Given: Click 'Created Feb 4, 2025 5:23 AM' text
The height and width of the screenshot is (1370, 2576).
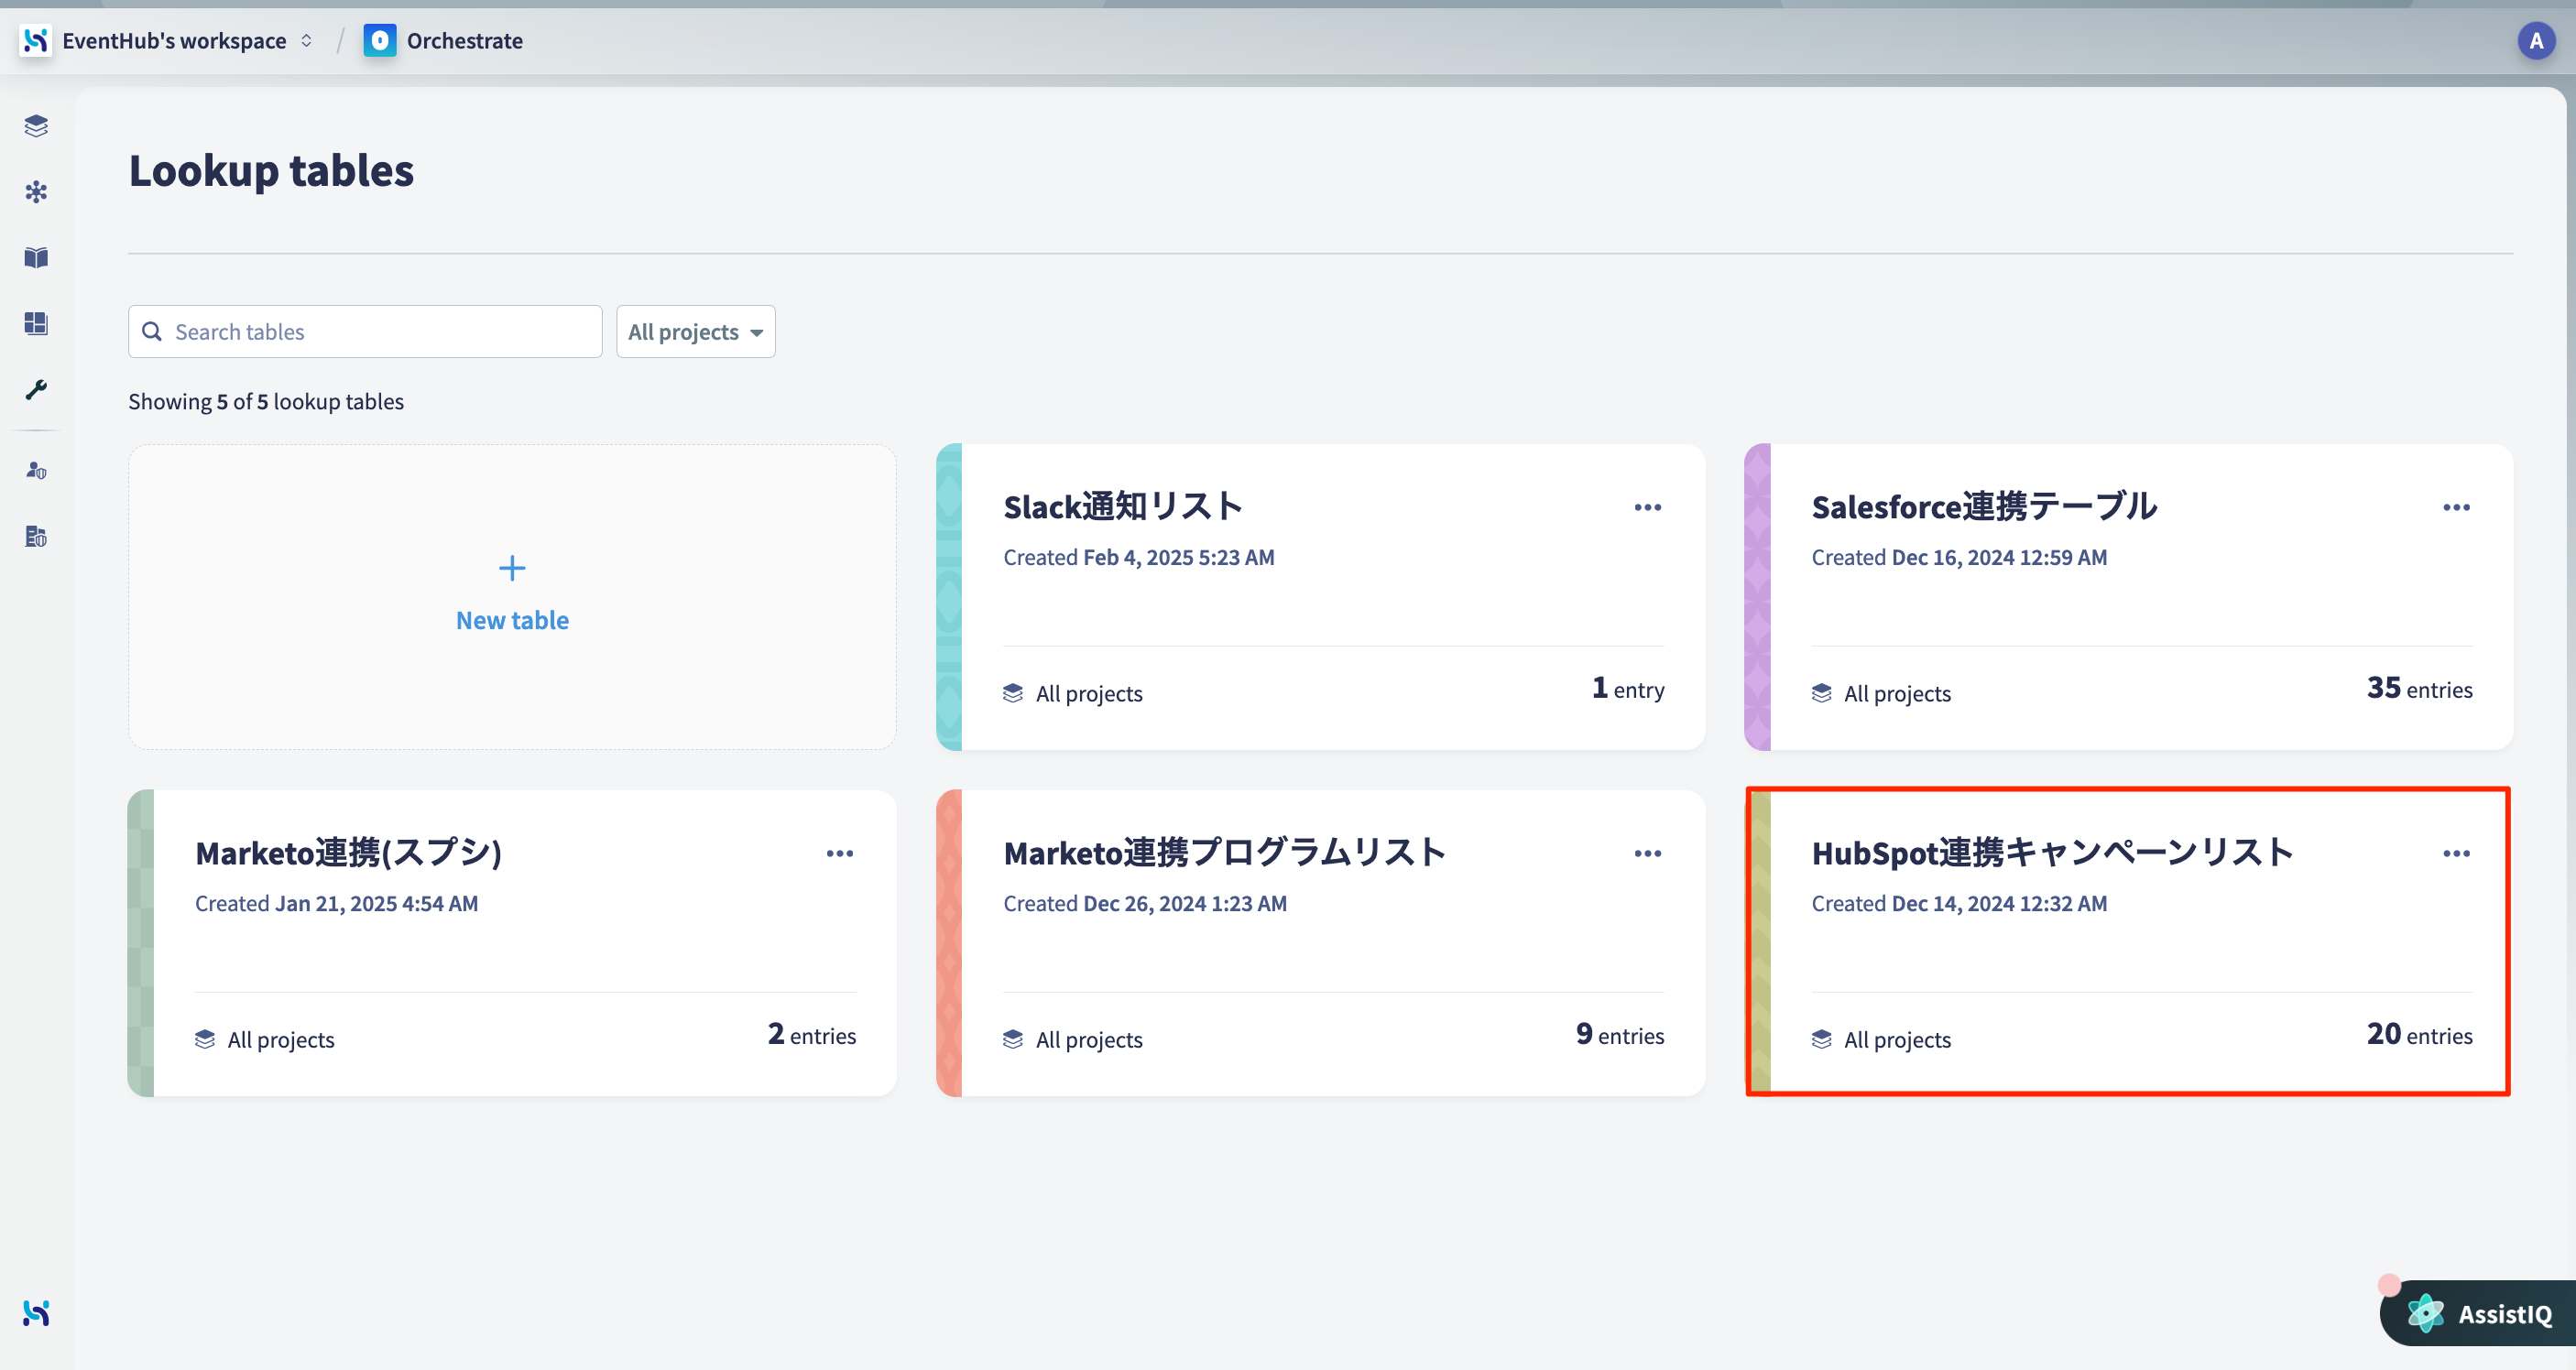Looking at the screenshot, I should (1139, 557).
